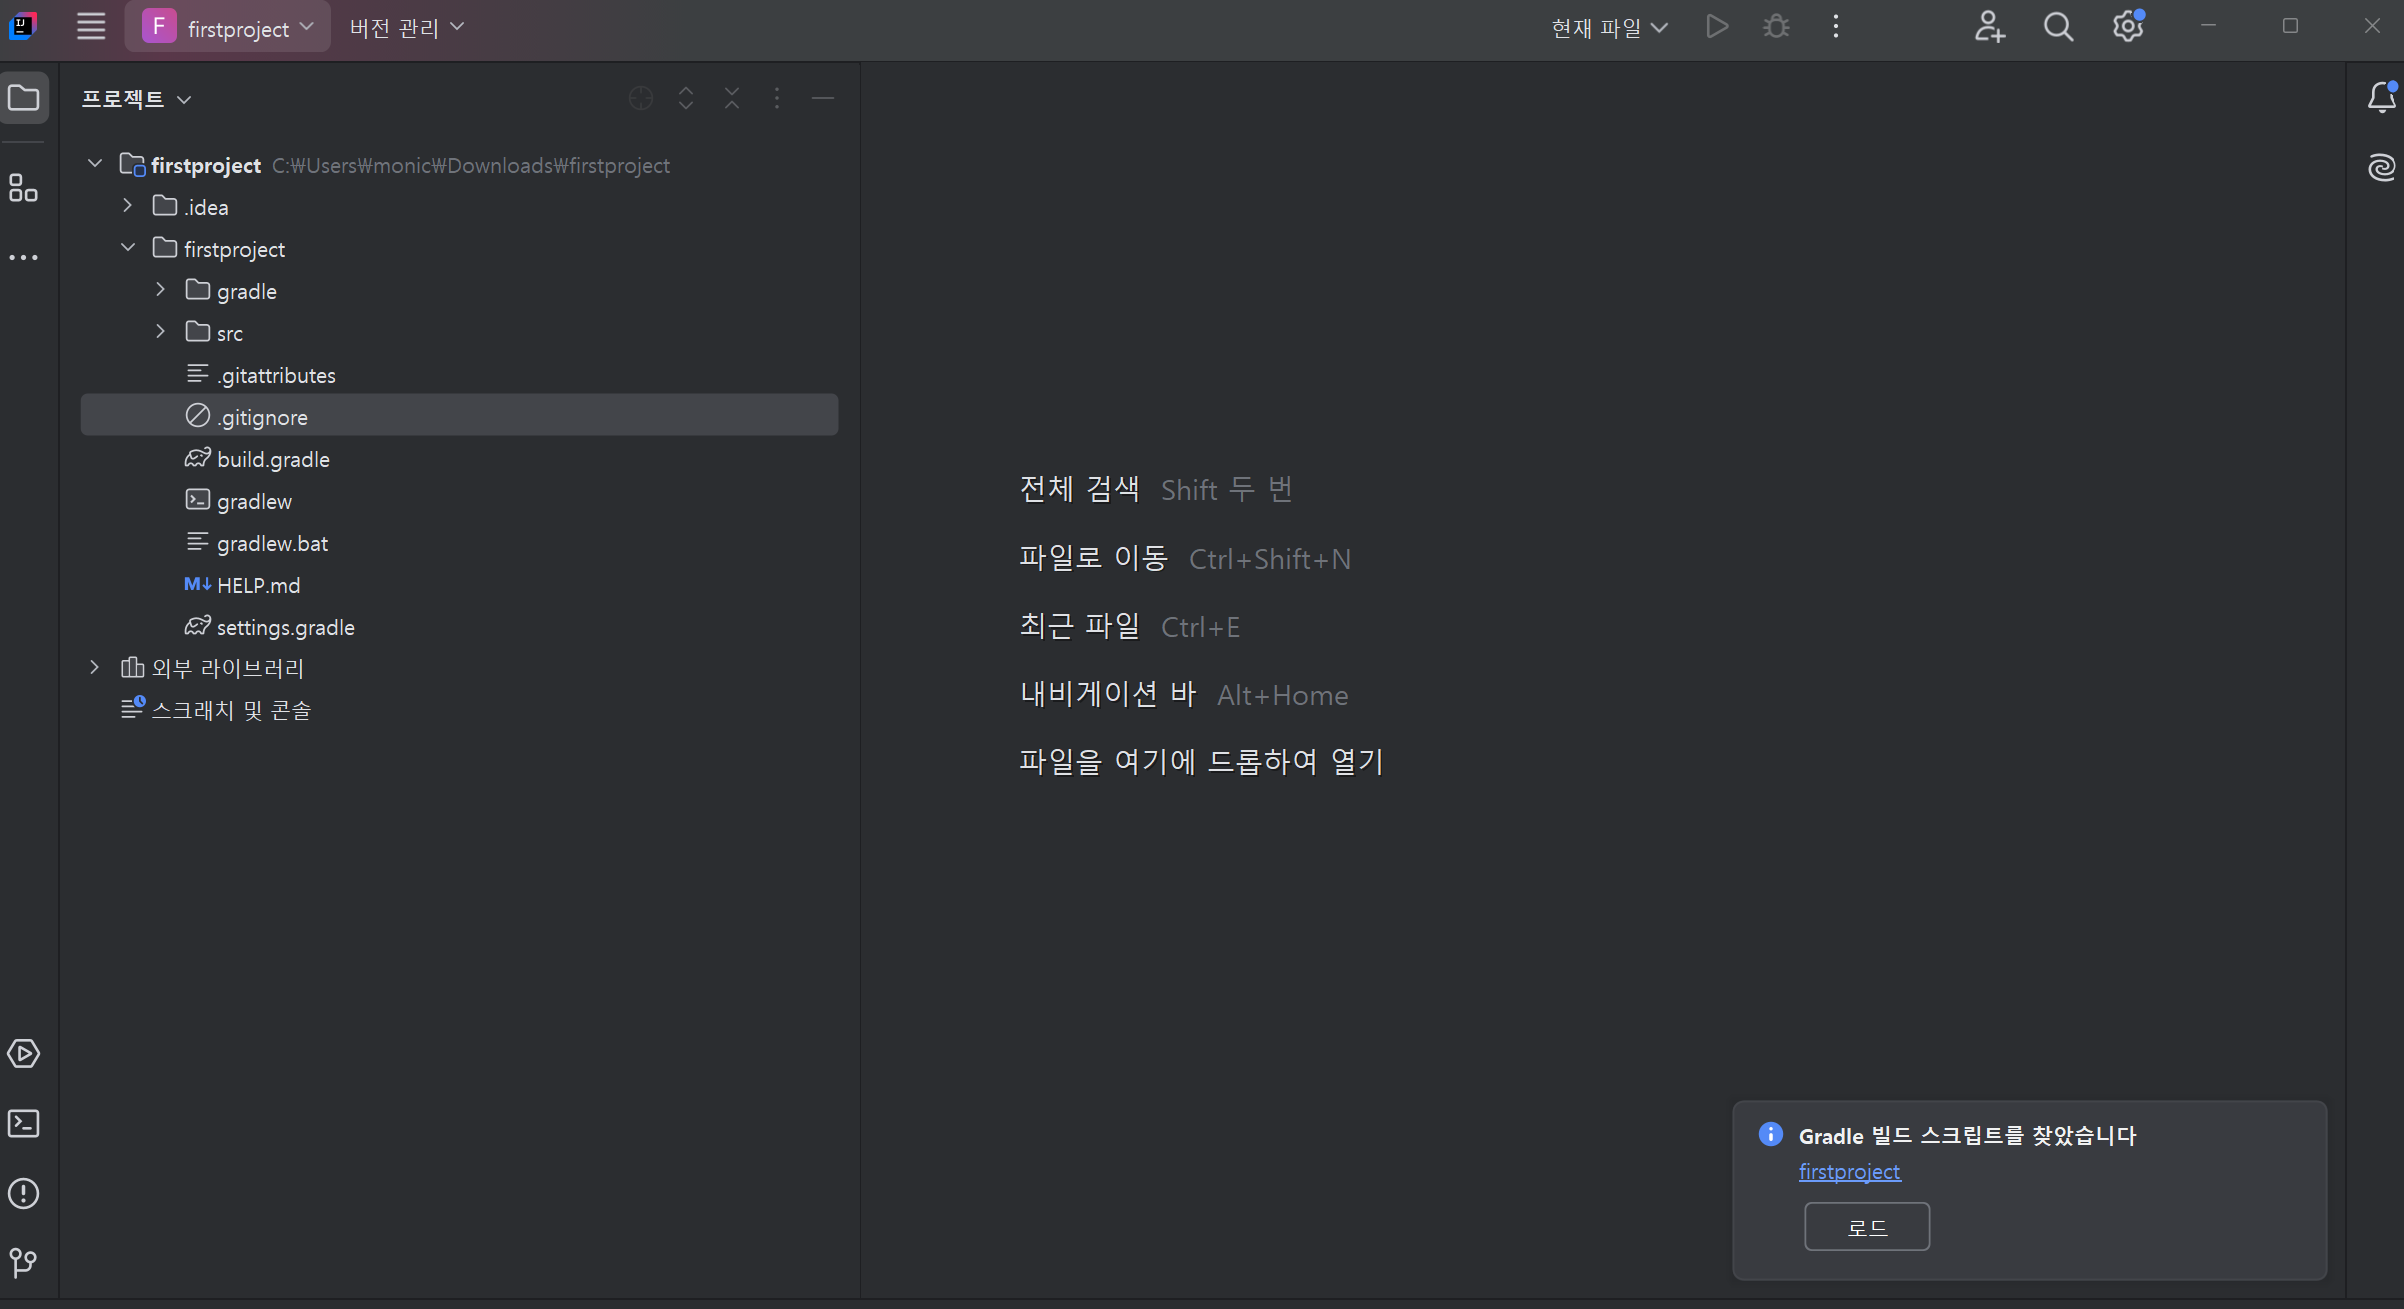Collapse the inner firstproject folder
This screenshot has height=1309, width=2404.
[128, 248]
